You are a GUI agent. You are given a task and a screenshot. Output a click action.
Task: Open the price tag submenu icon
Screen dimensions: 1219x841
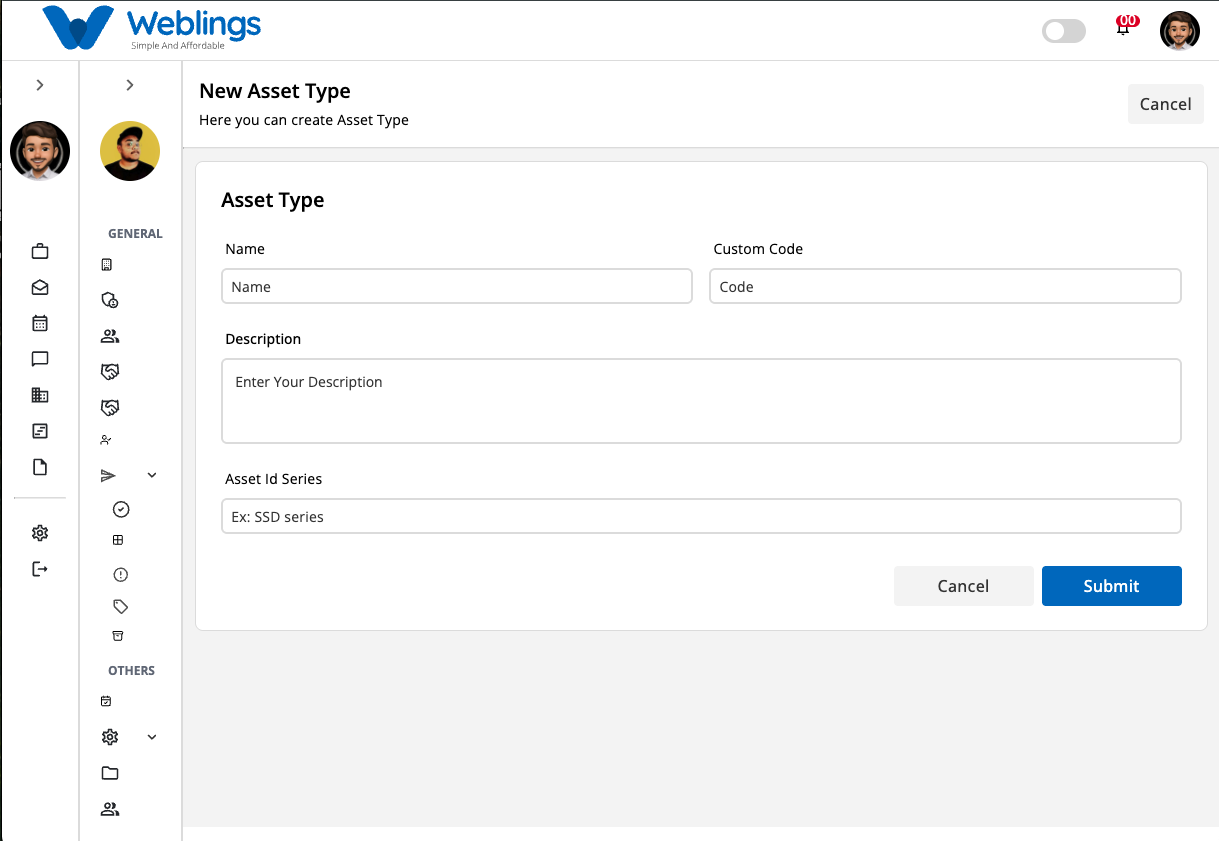coord(121,606)
